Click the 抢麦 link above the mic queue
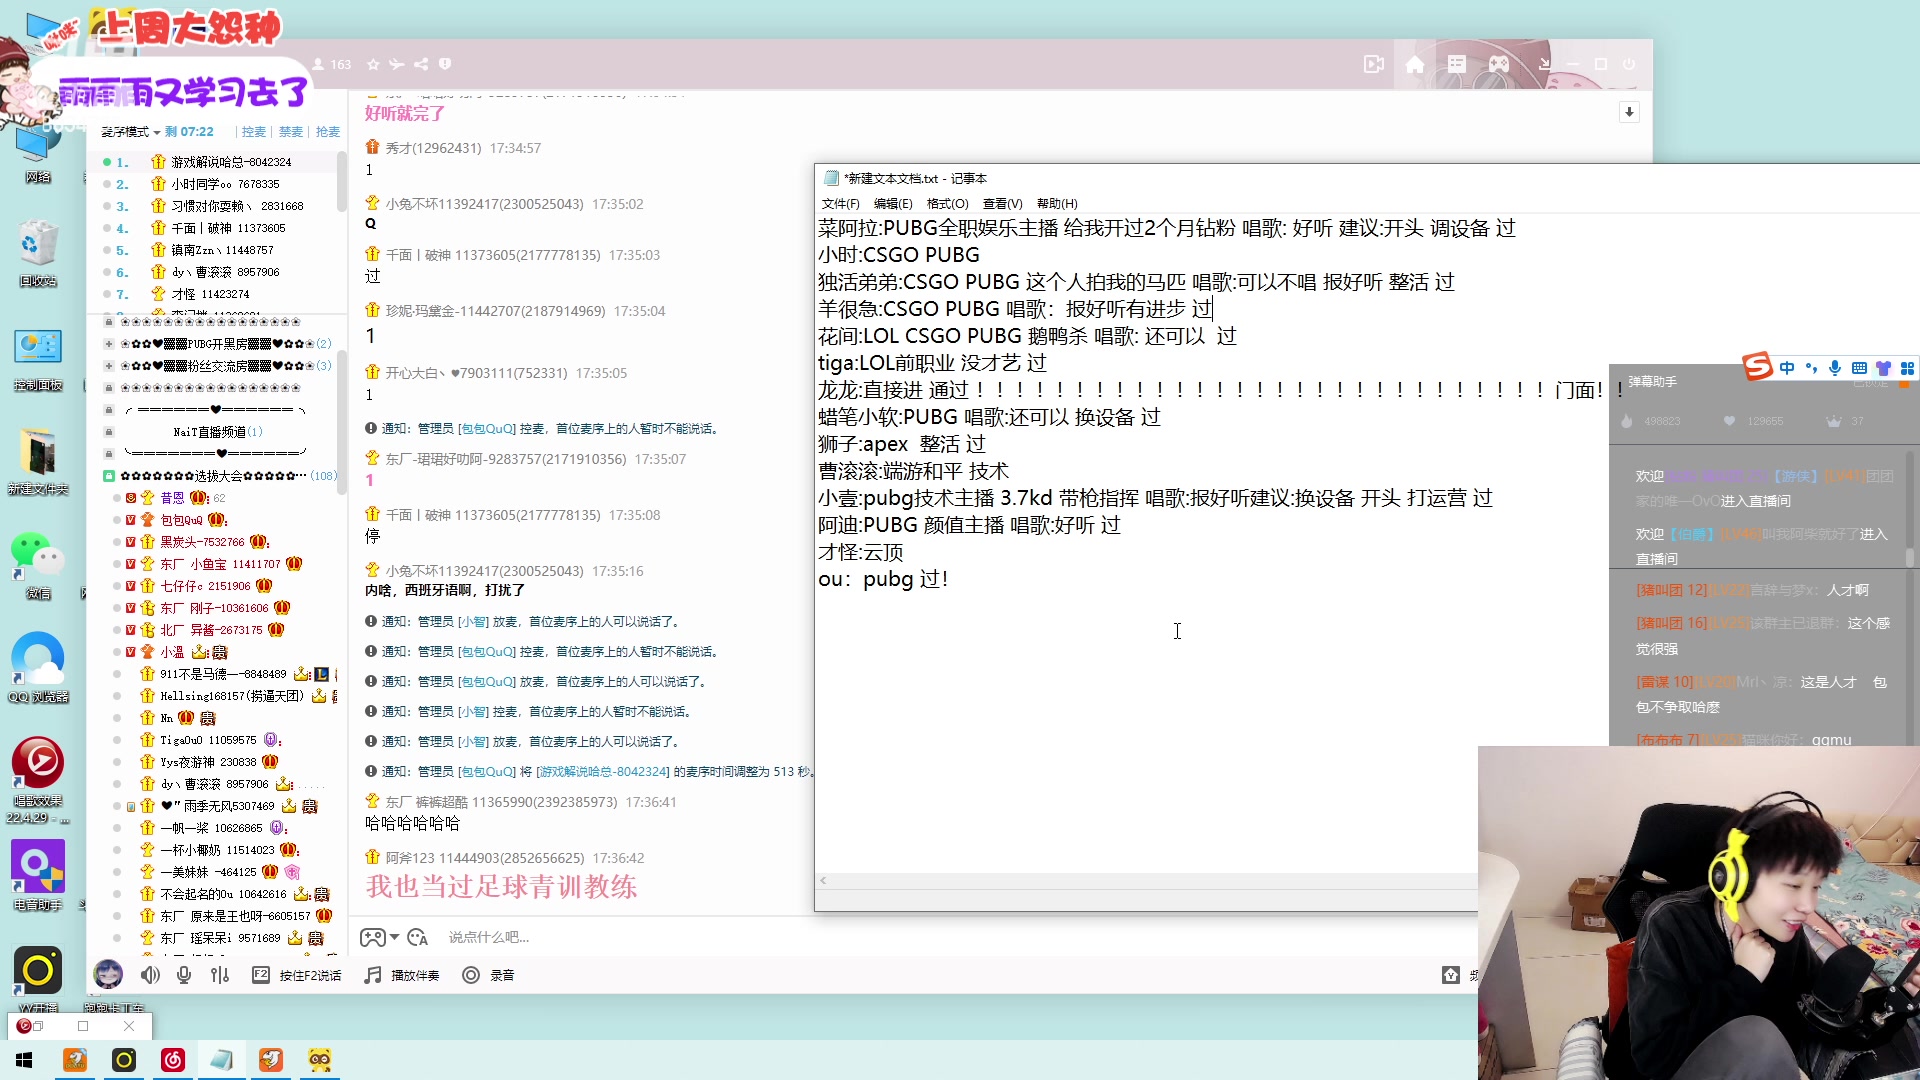This screenshot has height=1080, width=1920. pos(328,132)
